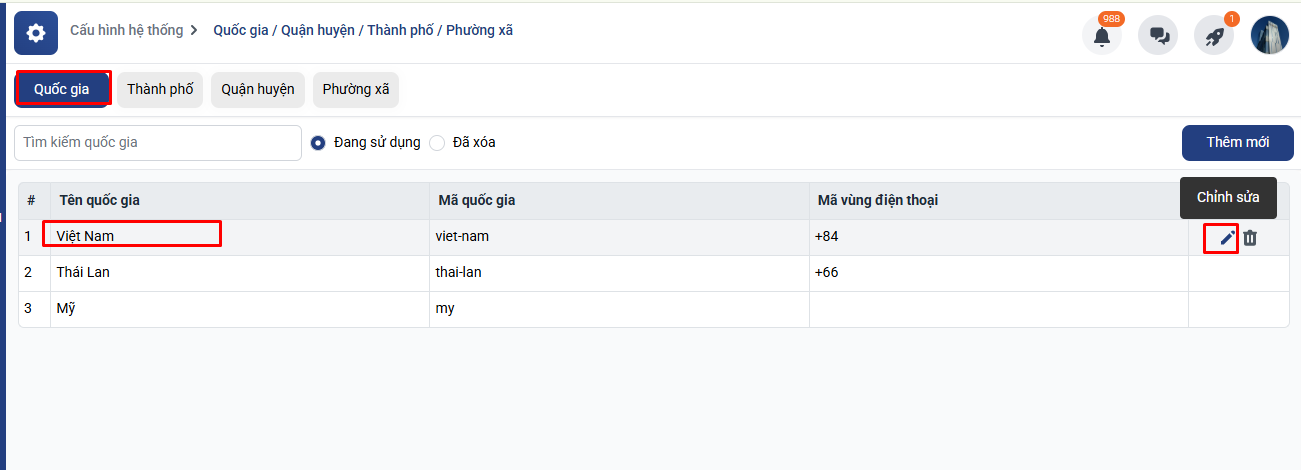This screenshot has width=1301, height=470.
Task: Select the Đang sử dụng radio option
Action: click(x=318, y=143)
